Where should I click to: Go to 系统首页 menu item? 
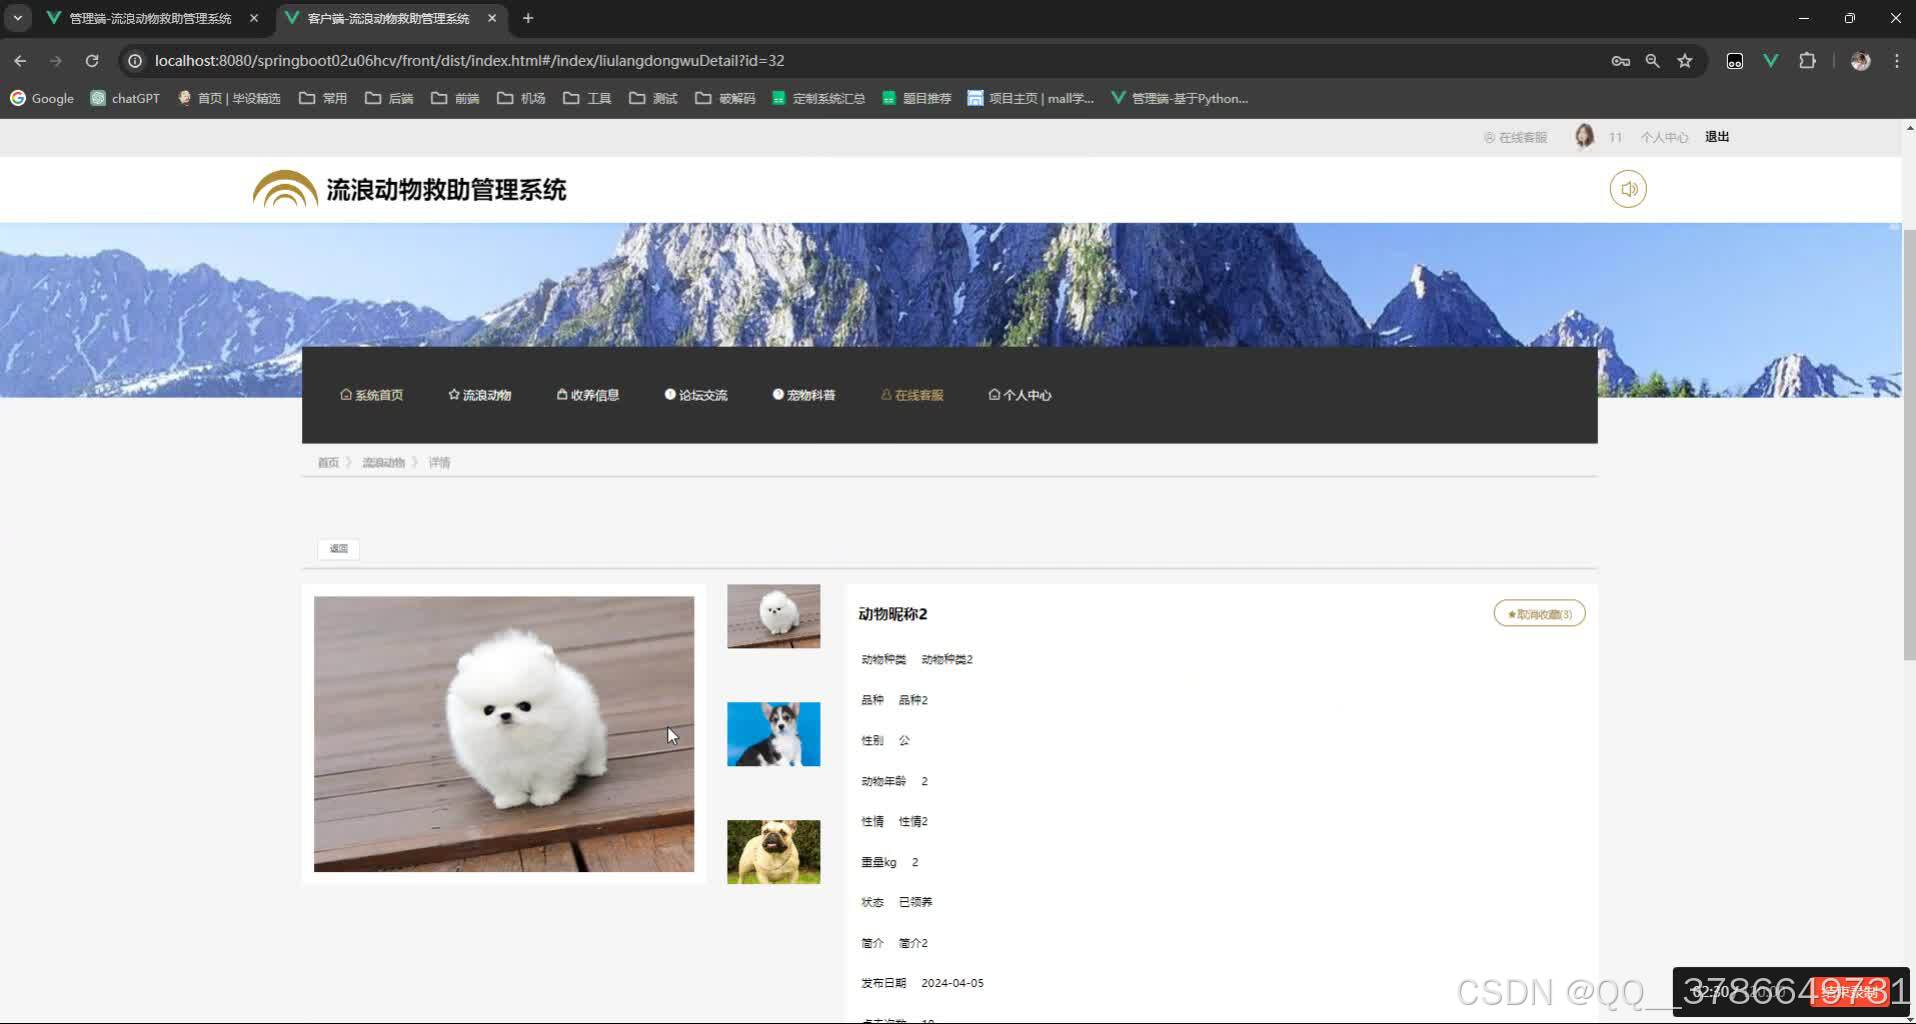click(372, 395)
